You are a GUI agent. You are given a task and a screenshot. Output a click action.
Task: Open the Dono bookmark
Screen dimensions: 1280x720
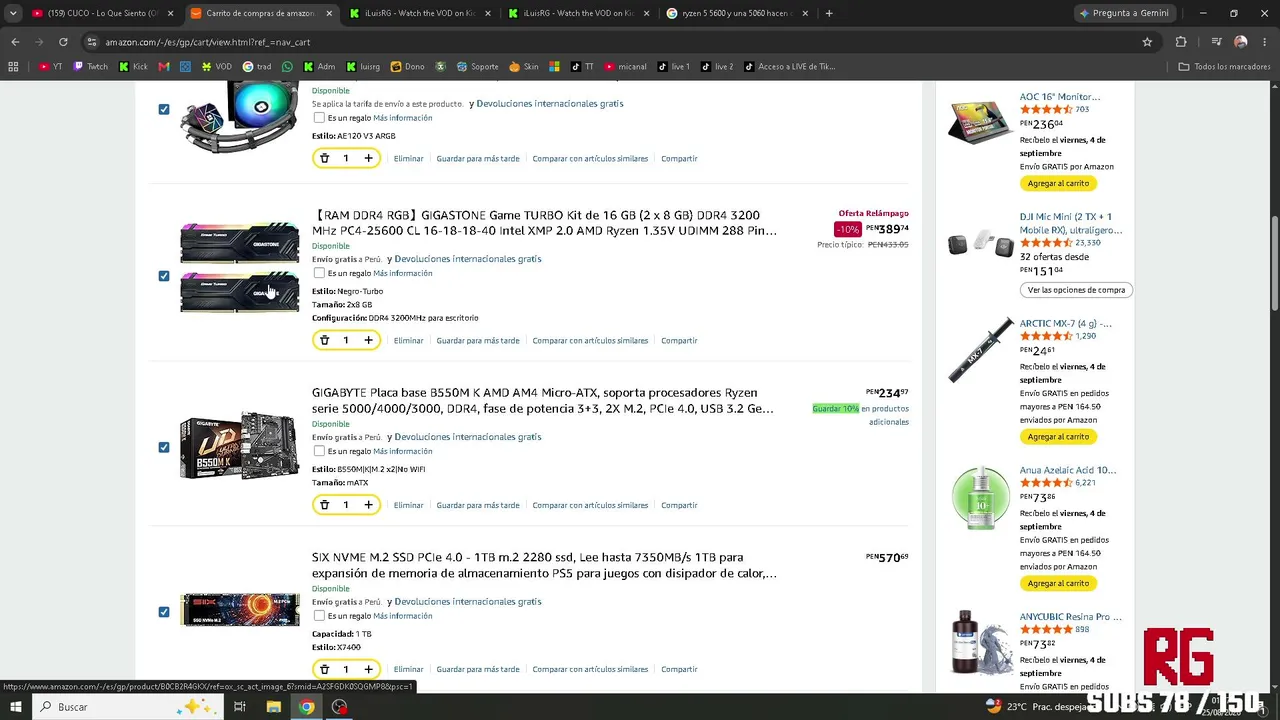(408, 67)
